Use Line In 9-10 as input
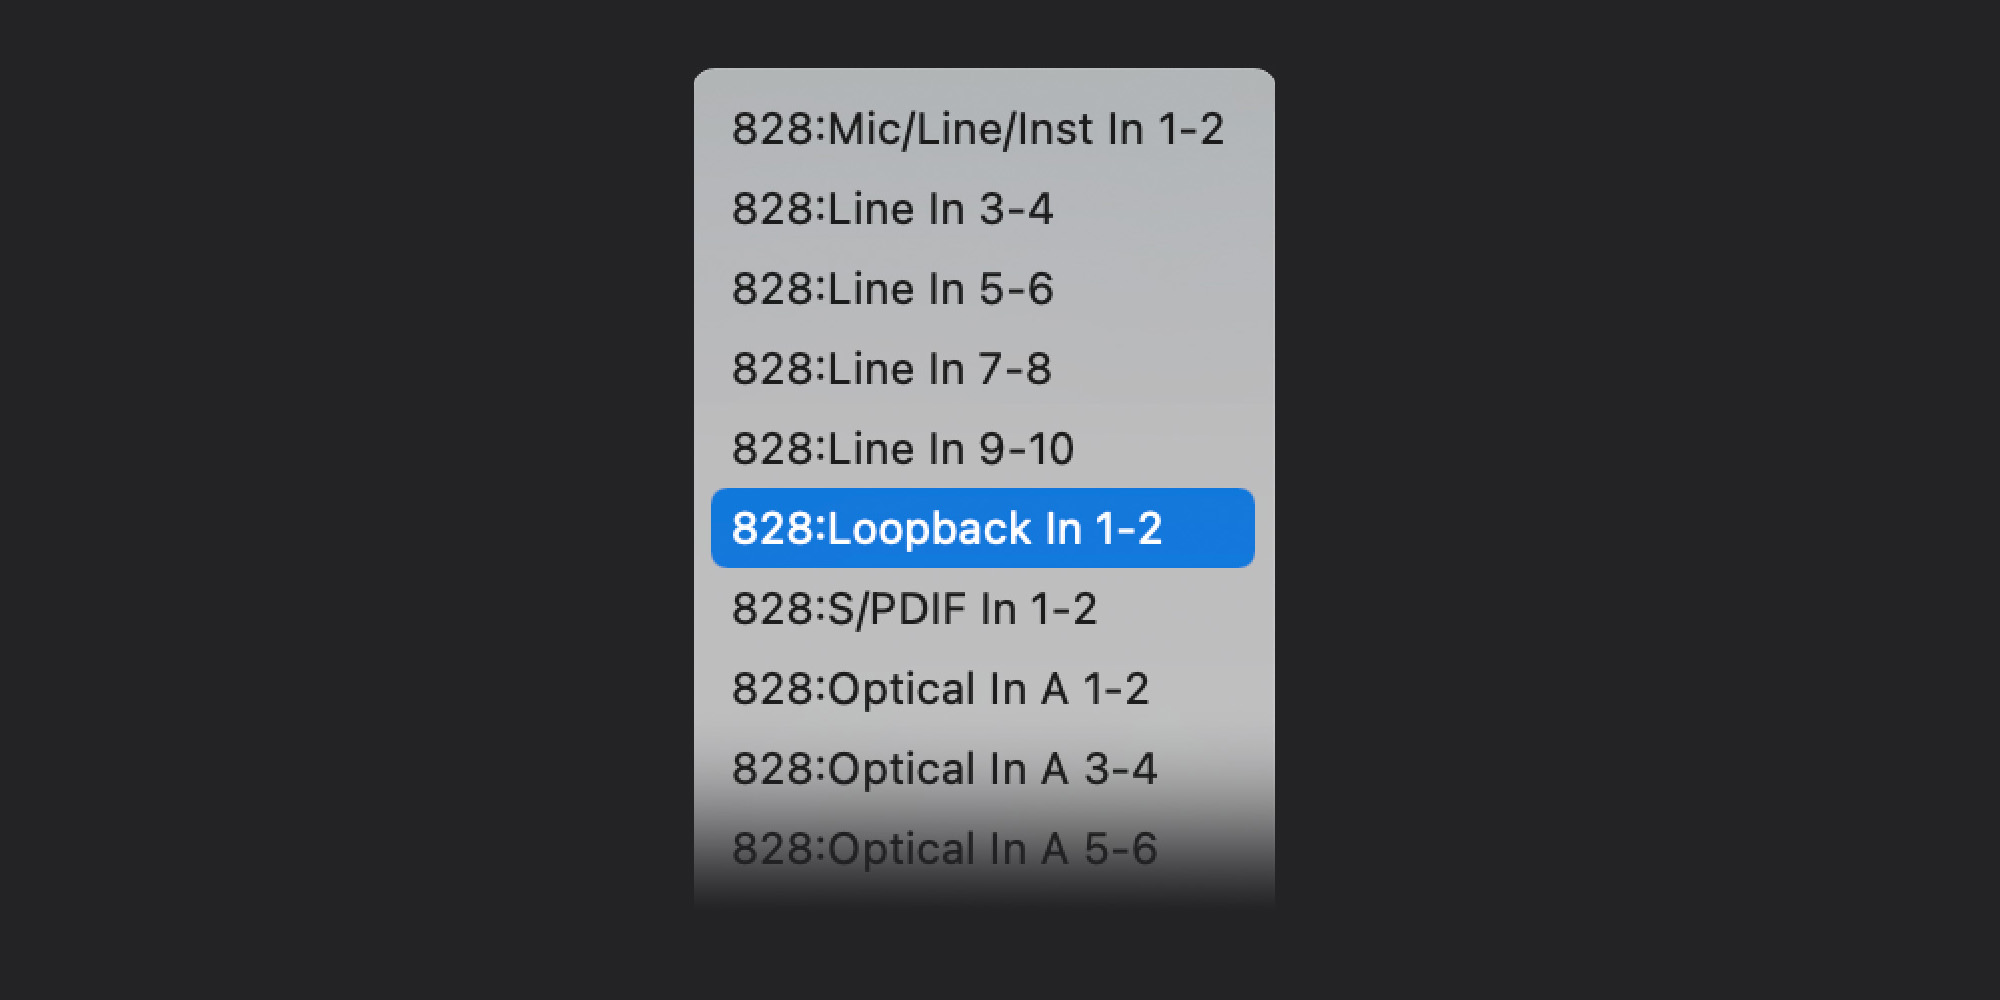Image resolution: width=2000 pixels, height=1000 pixels. (x=902, y=449)
